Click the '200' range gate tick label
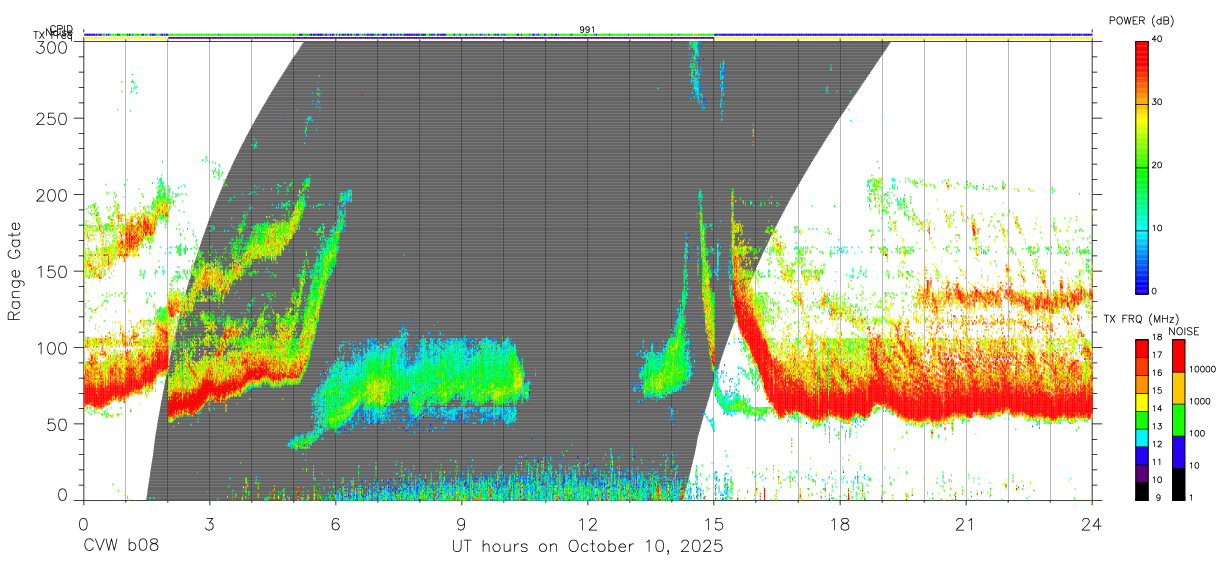Viewport: 1228px width, 567px height. [x=53, y=195]
